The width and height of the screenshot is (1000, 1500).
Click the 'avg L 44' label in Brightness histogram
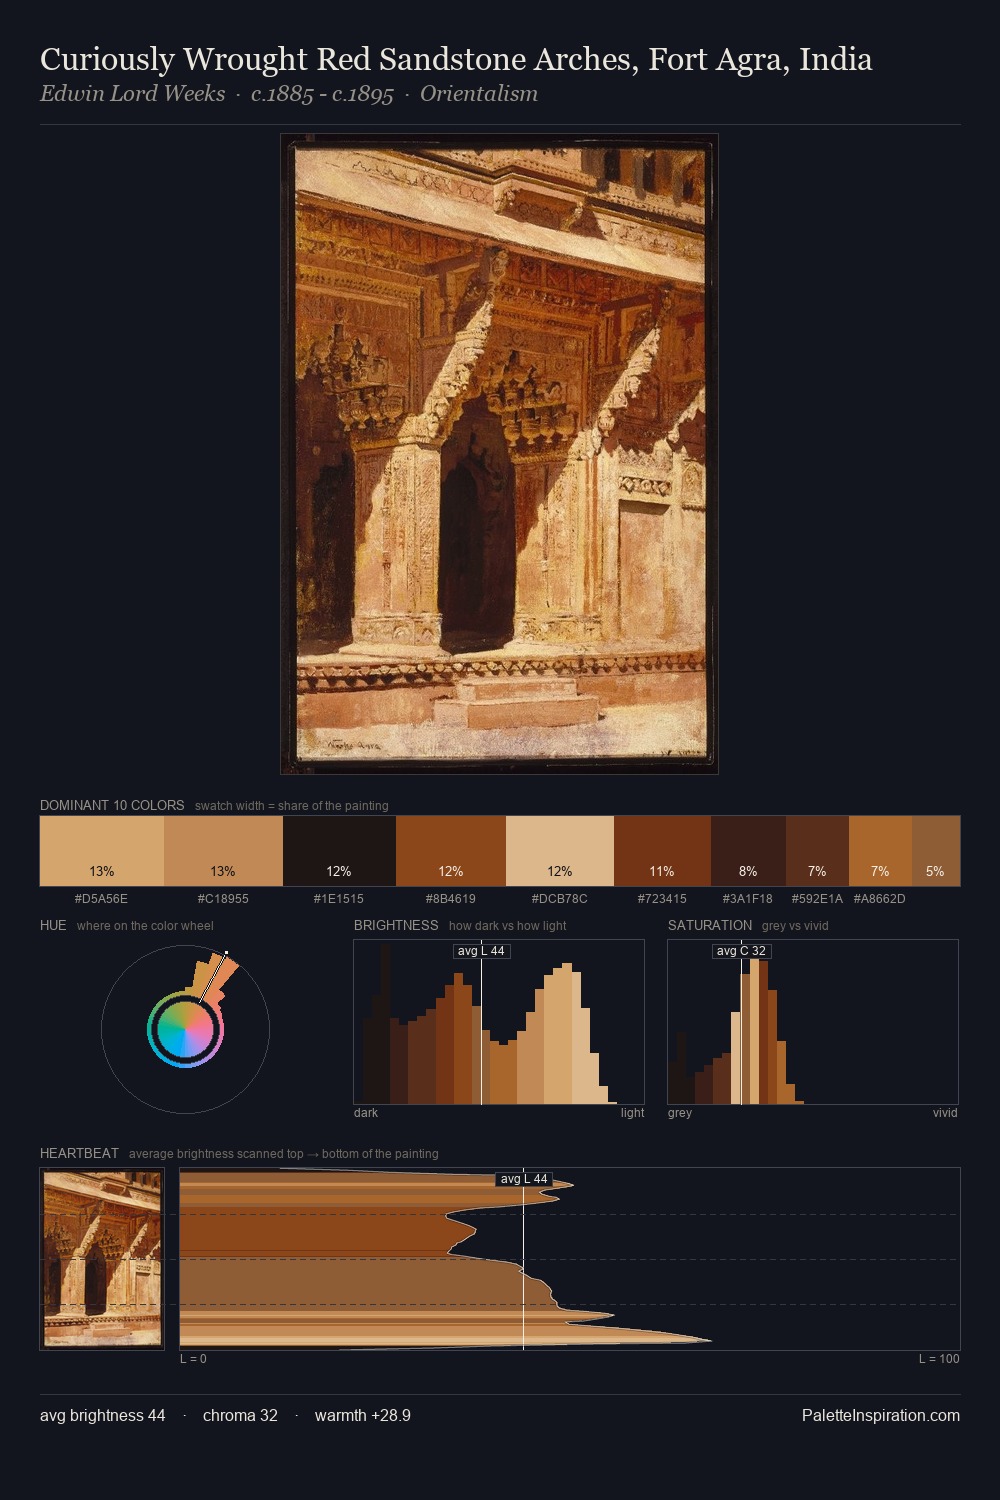pyautogui.click(x=481, y=951)
